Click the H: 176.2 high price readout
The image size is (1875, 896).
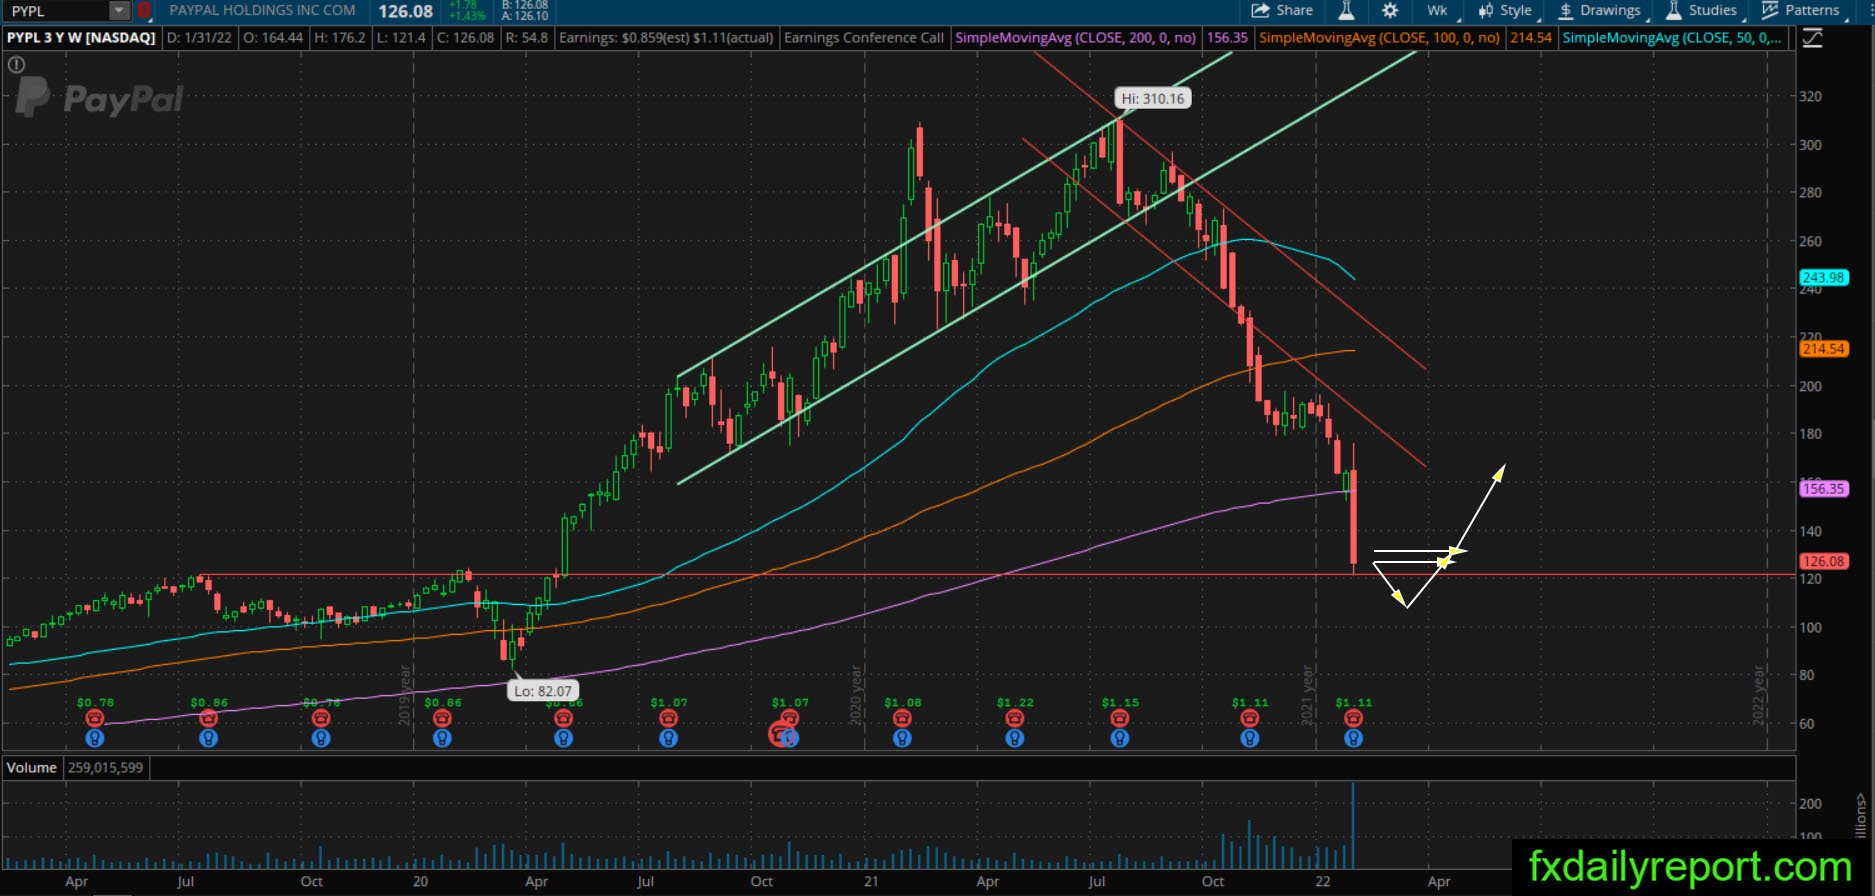(x=339, y=38)
